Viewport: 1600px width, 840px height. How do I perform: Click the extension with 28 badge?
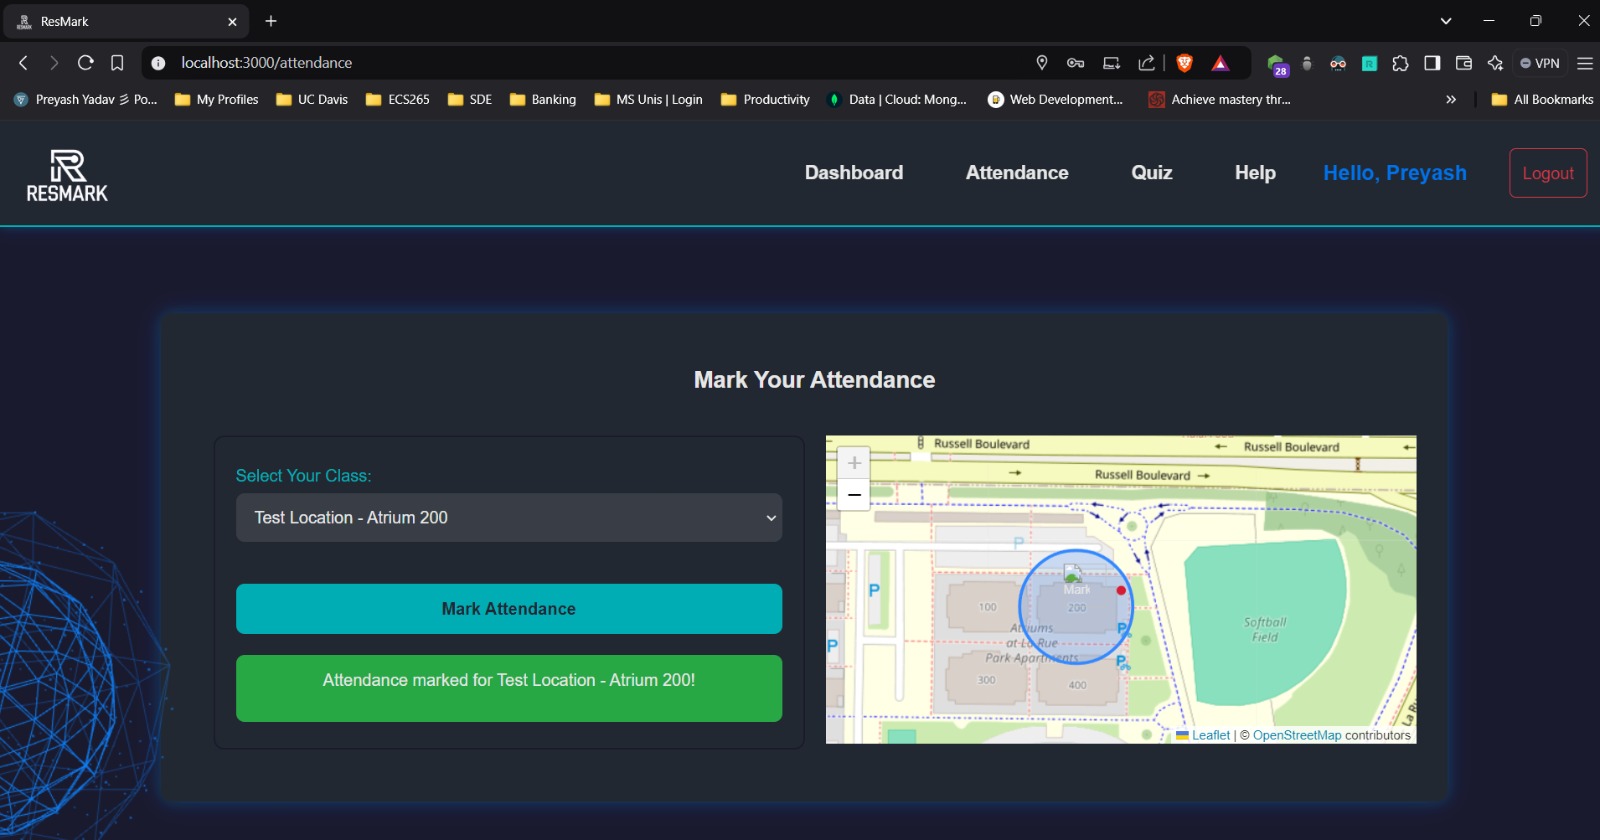pos(1277,65)
